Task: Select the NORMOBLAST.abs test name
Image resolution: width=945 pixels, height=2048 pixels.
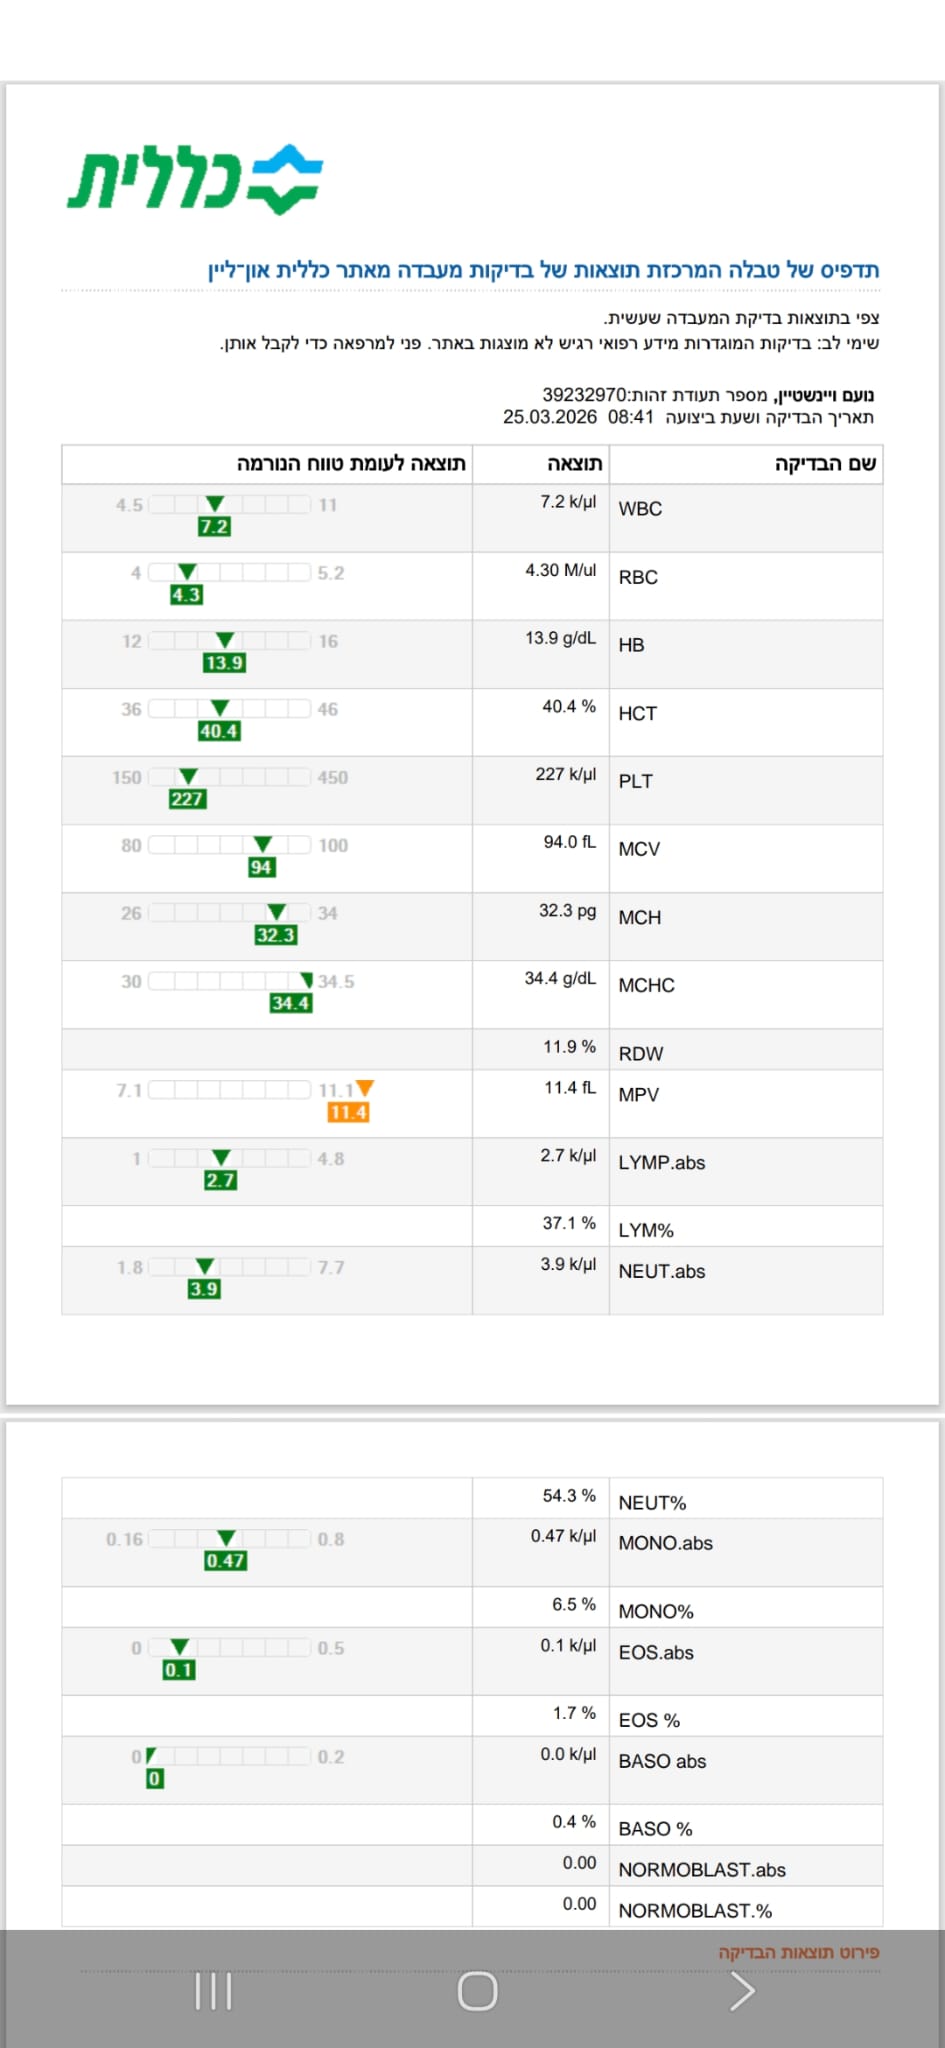Action: 702,1869
